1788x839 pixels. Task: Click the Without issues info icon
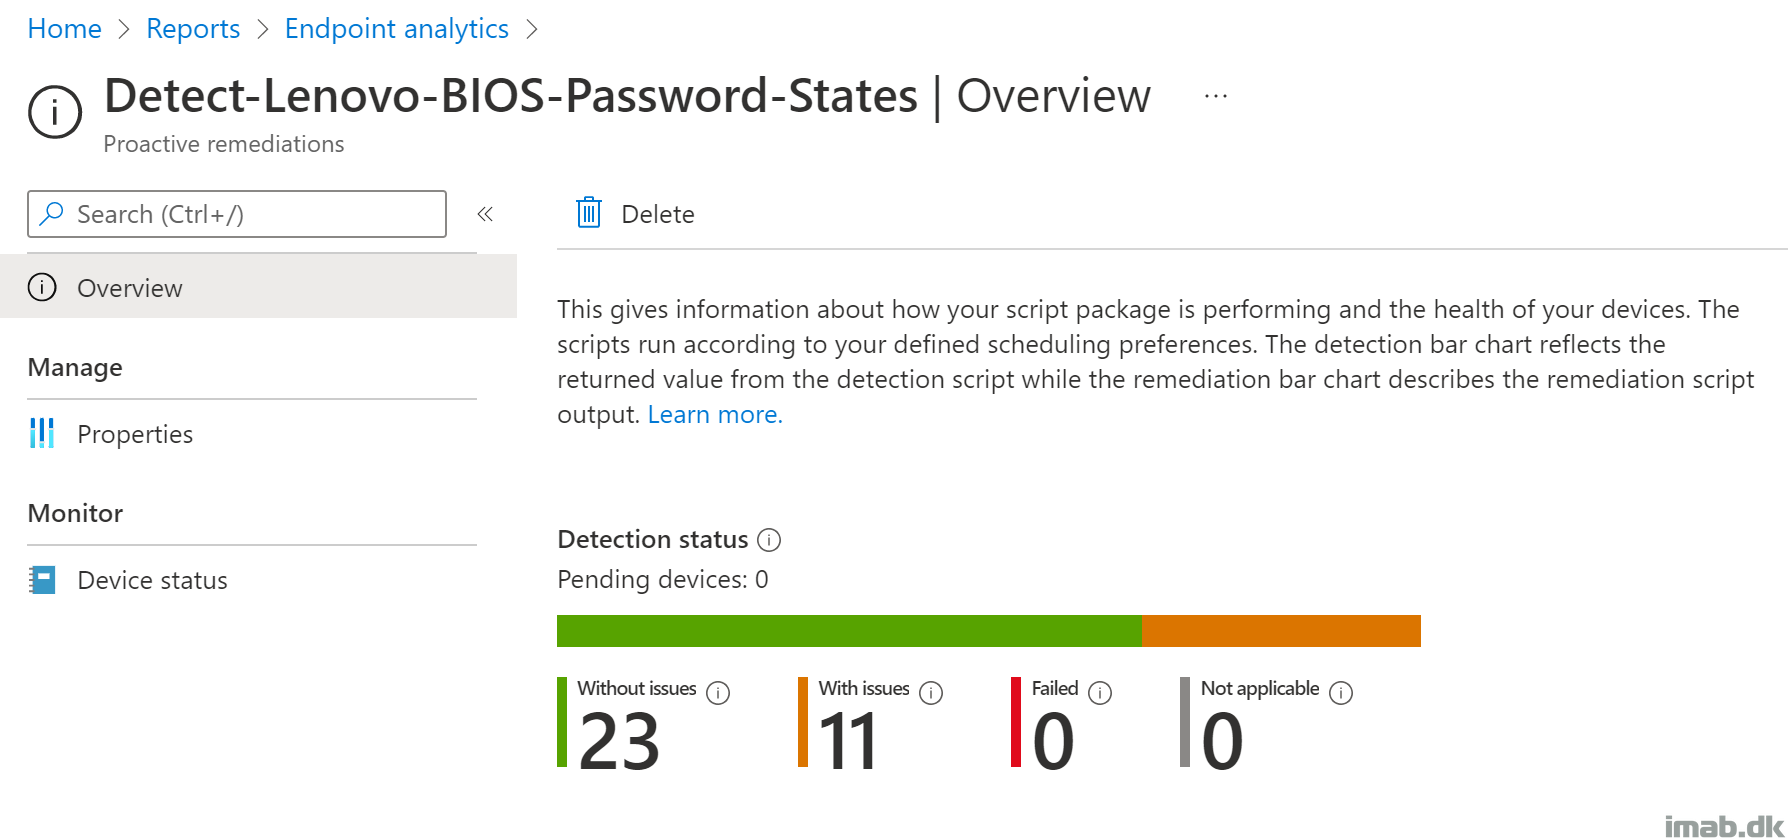pos(718,692)
